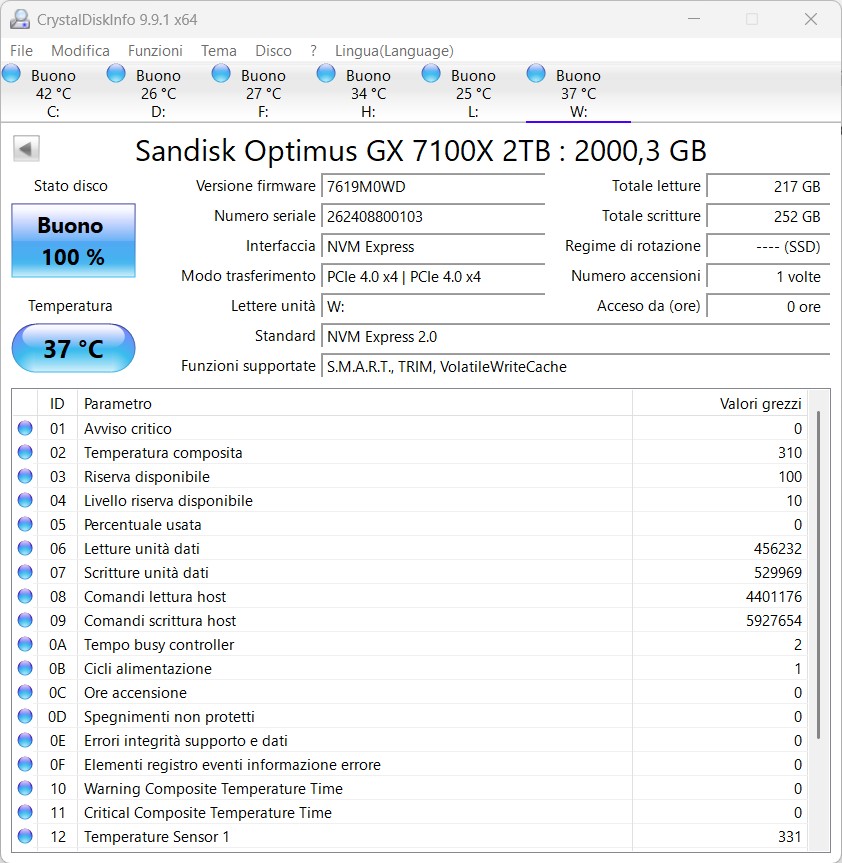The height and width of the screenshot is (863, 842).
Task: Click the Funzioni supportate field
Action: 576,367
